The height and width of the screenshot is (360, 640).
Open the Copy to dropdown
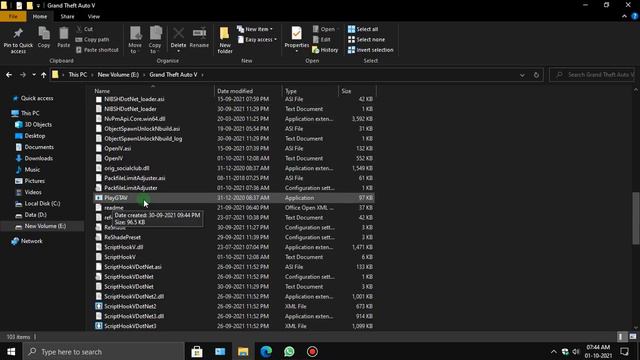point(155,40)
